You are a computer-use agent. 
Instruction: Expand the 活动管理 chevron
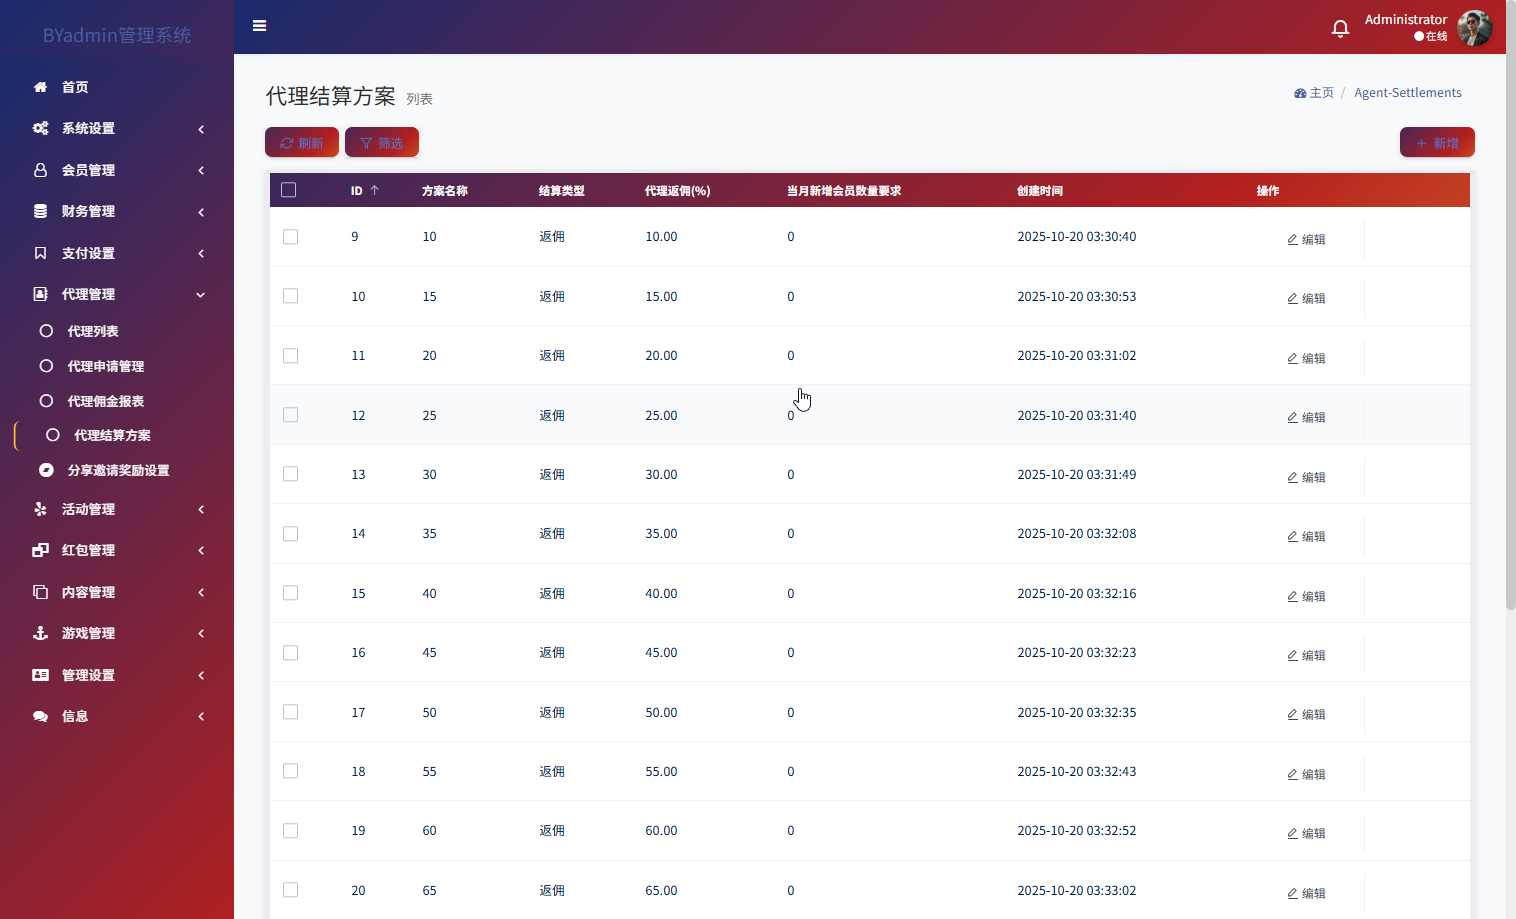[201, 509]
